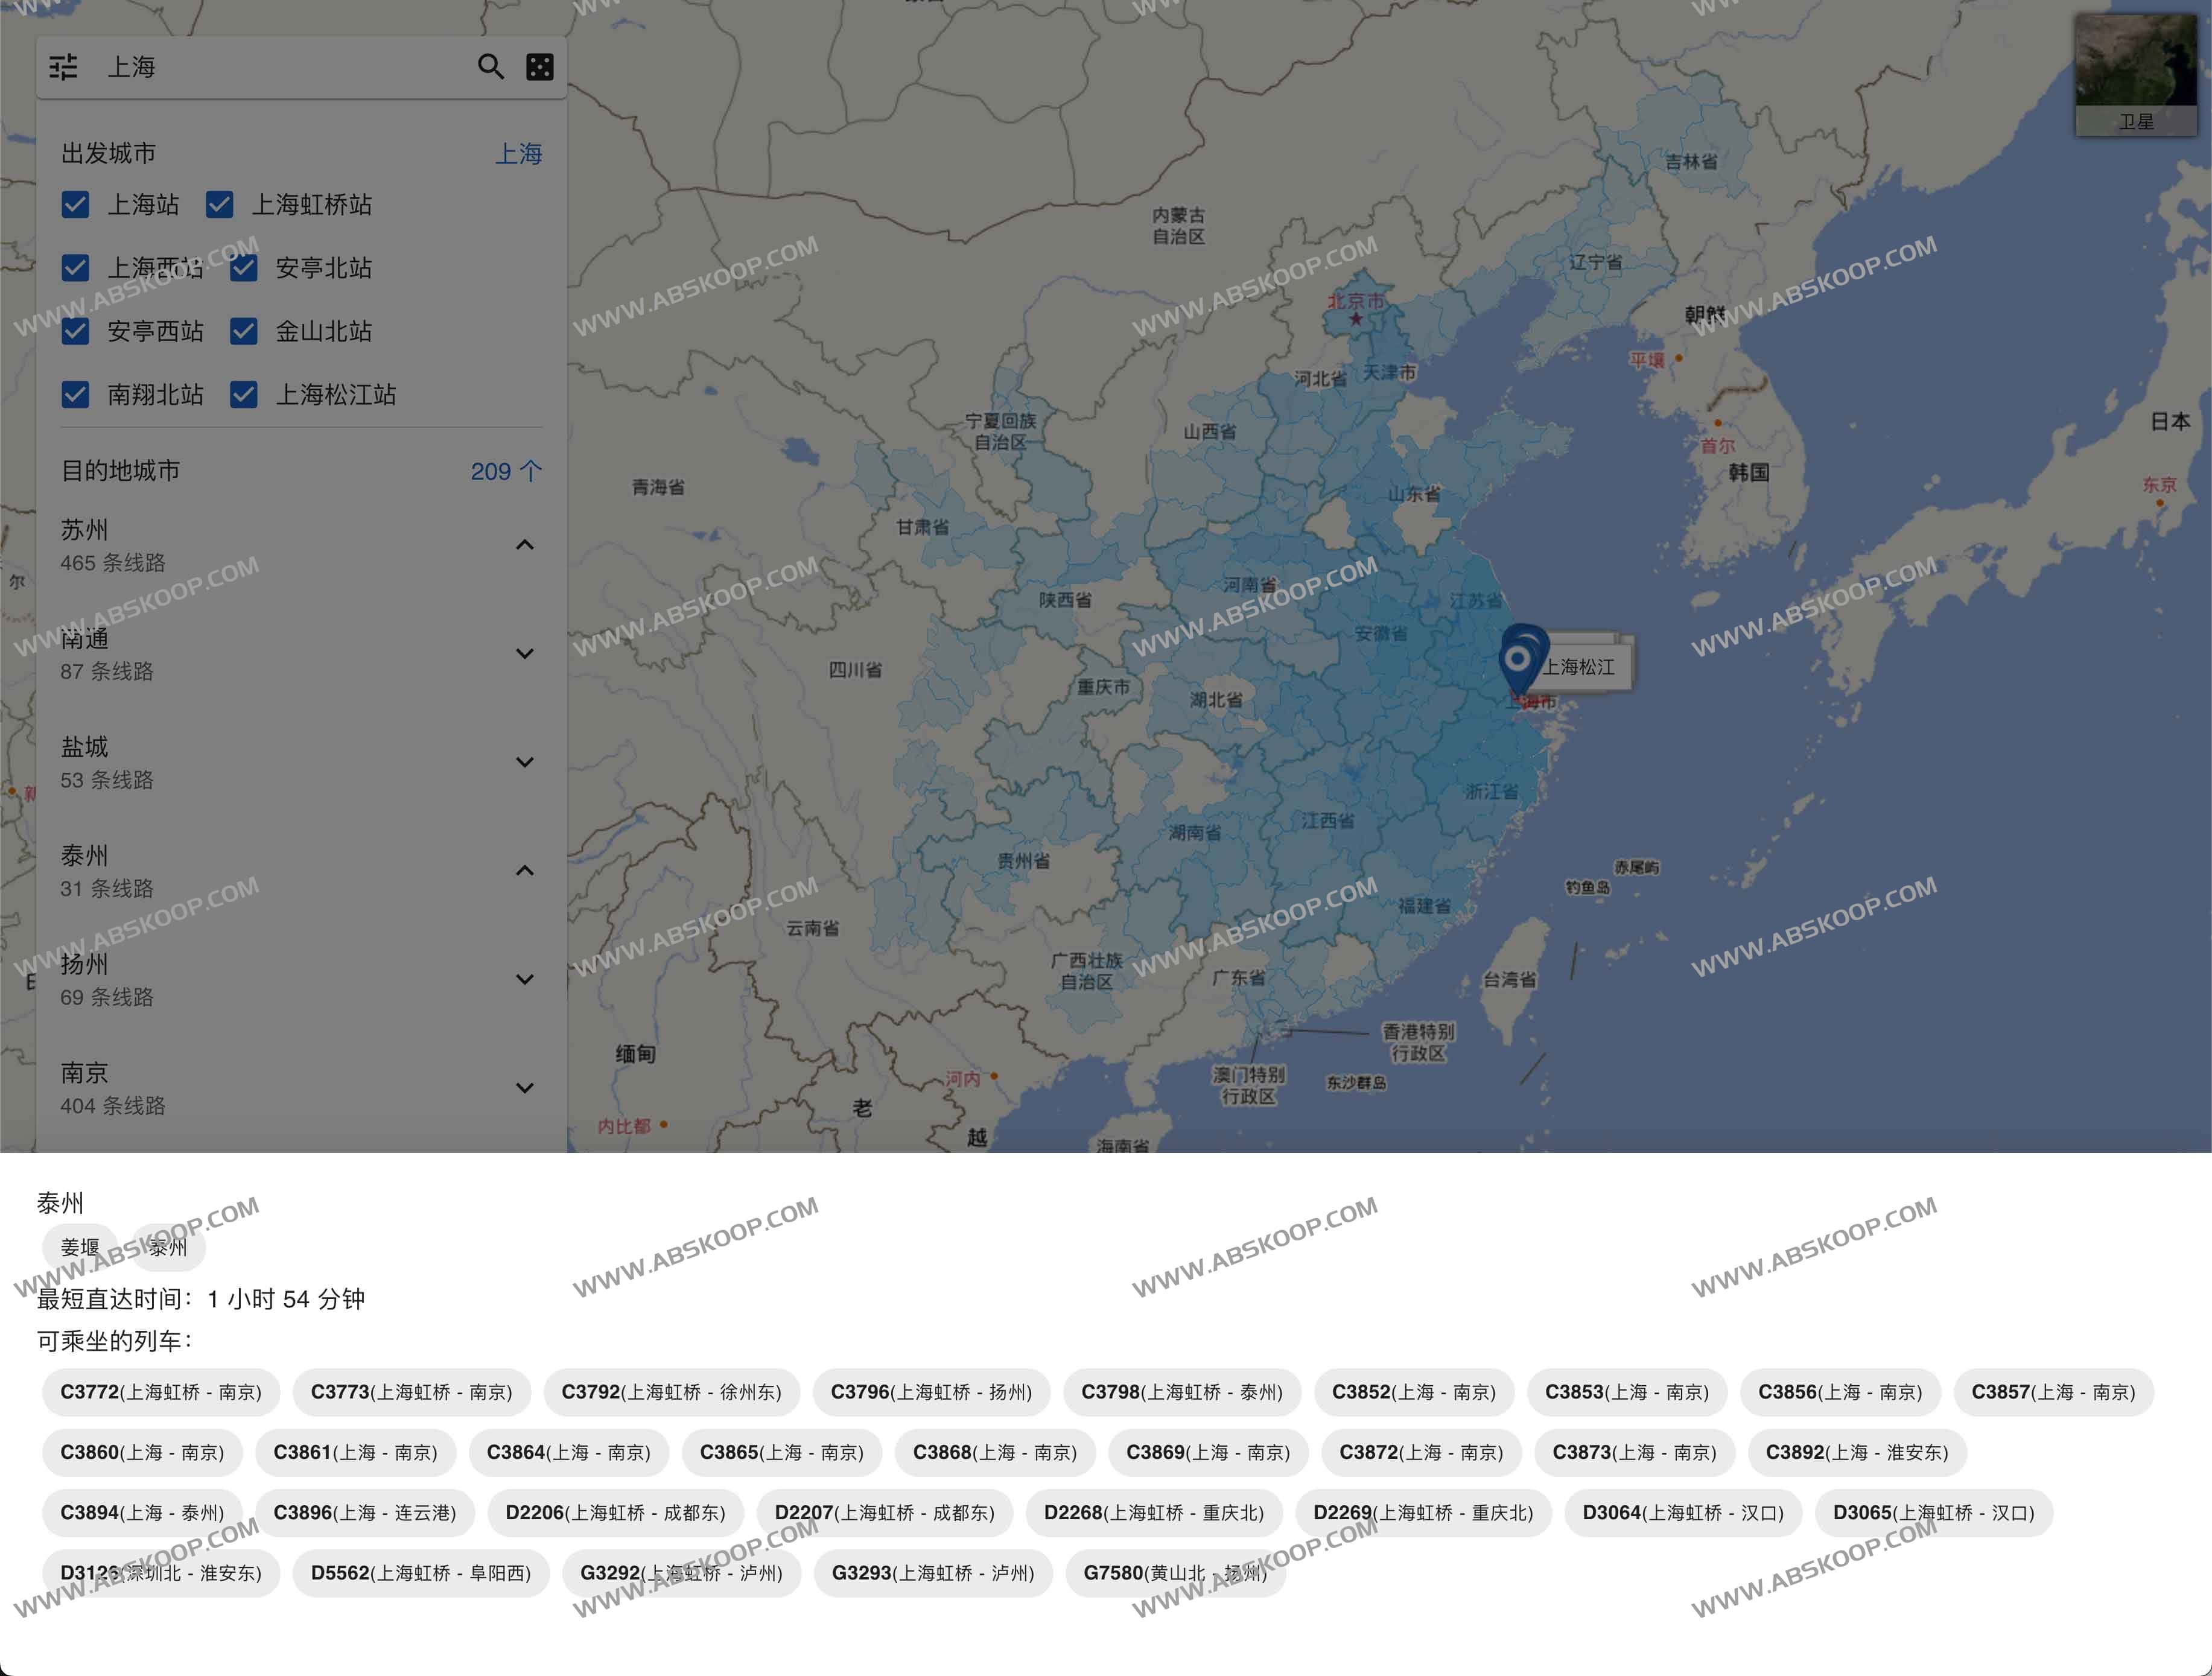Expand the 南通 87 routes entry
2212x1676 pixels.
(x=524, y=654)
